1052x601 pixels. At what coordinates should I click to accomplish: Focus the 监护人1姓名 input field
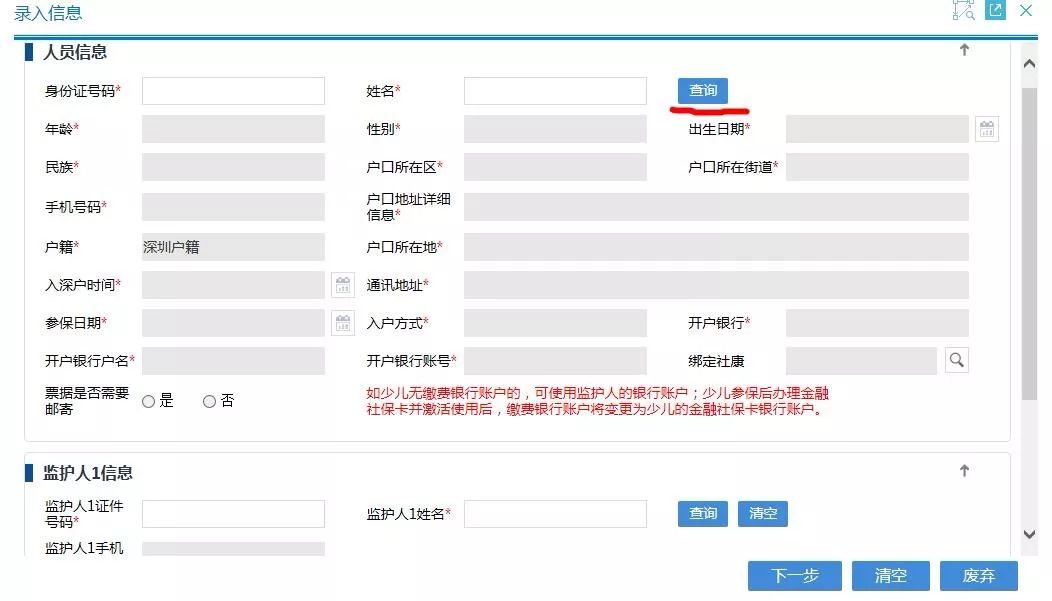556,514
